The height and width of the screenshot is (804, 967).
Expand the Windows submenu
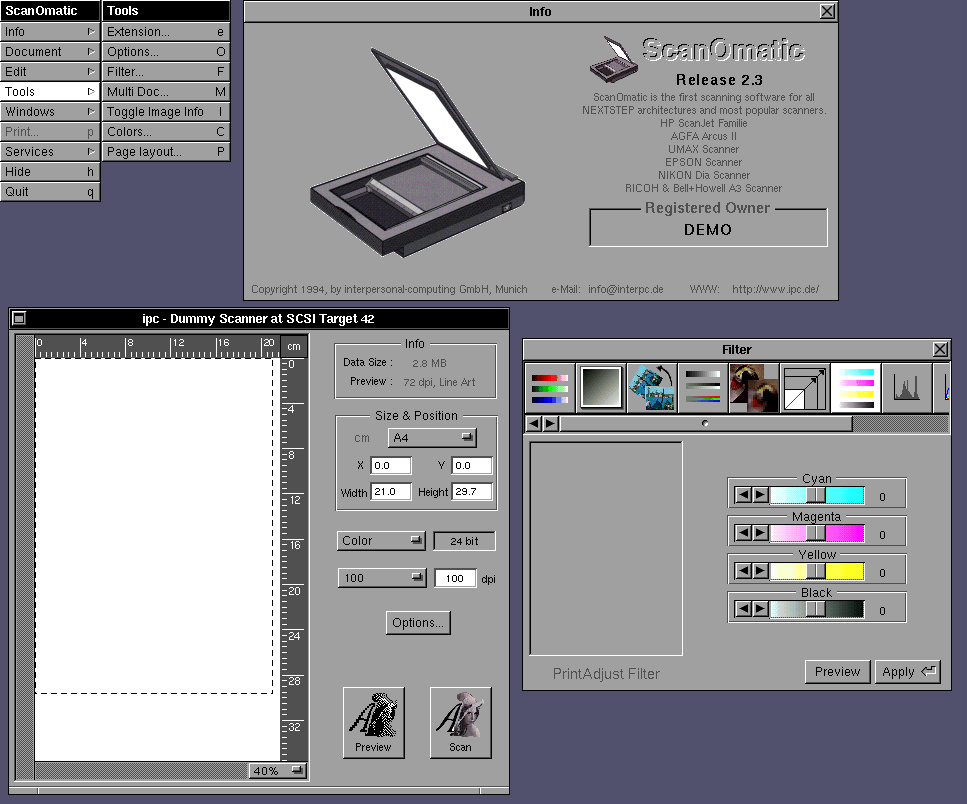[x=50, y=112]
